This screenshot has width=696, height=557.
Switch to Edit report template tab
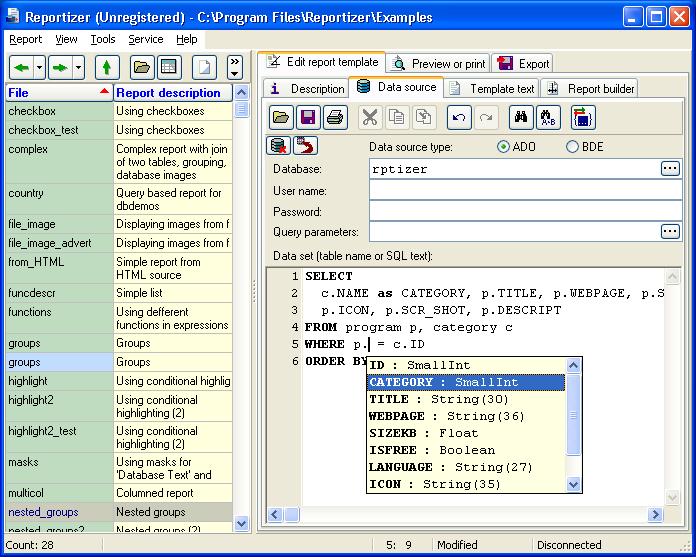[x=322, y=62]
